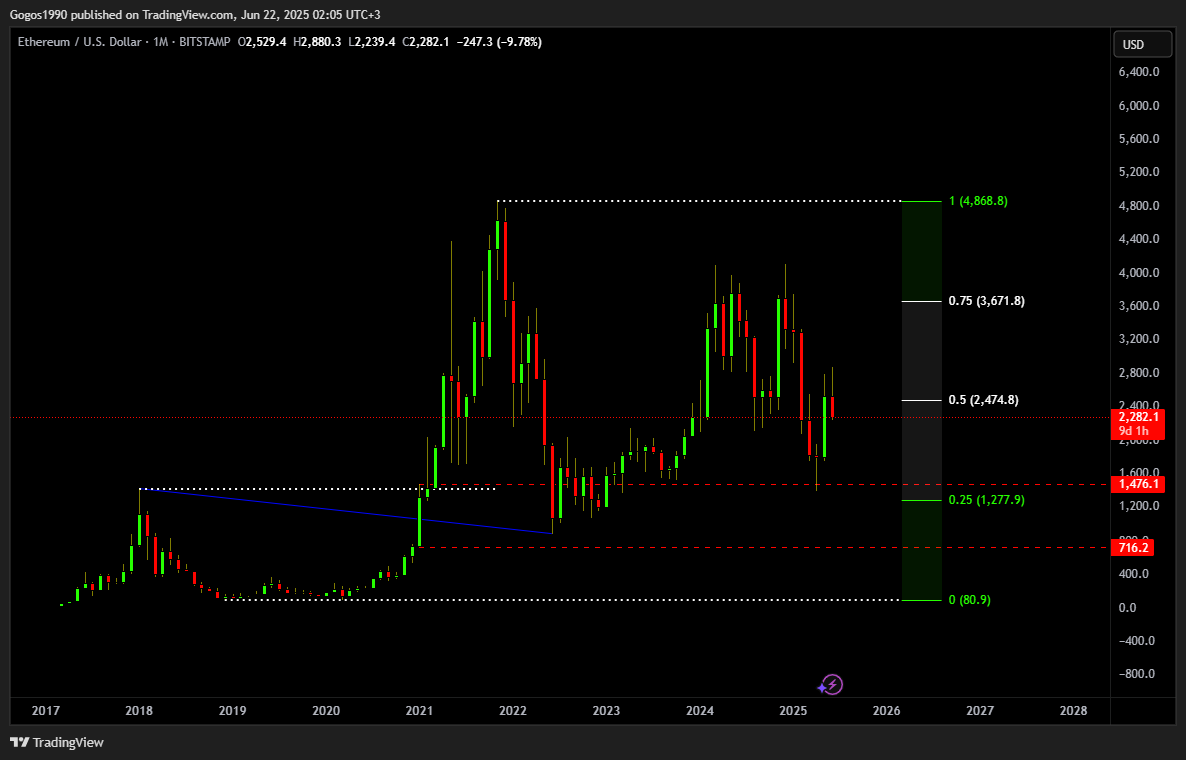Click the 2028 label on time axis

1073,711
